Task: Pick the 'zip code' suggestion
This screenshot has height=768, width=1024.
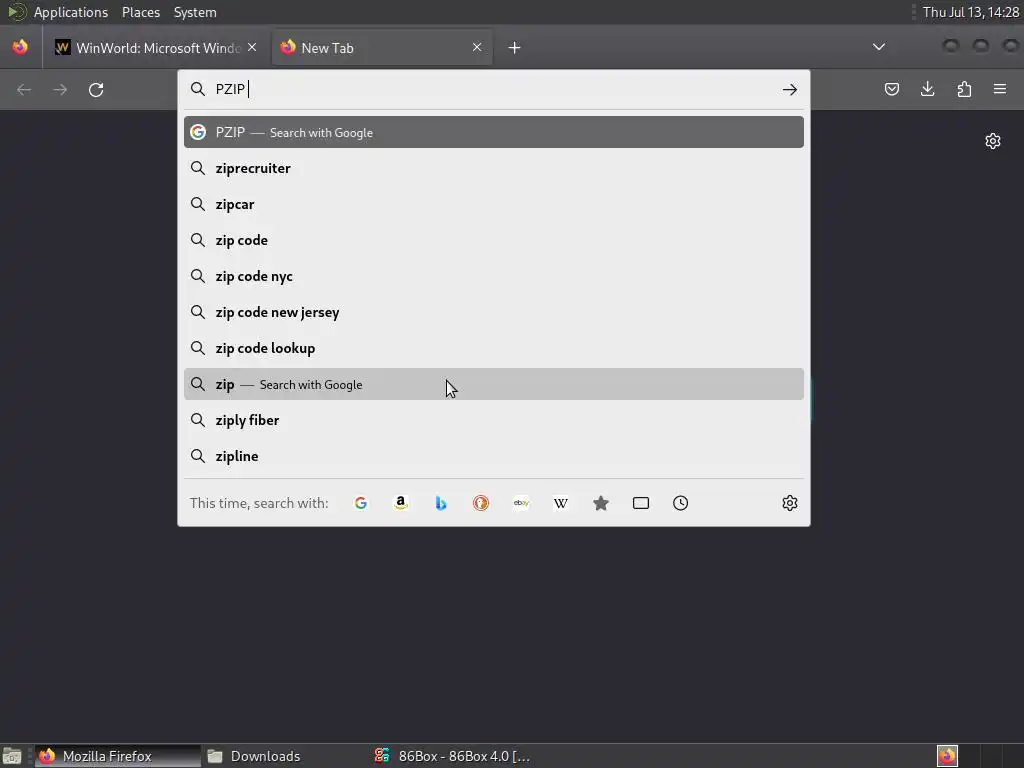Action: coord(494,240)
